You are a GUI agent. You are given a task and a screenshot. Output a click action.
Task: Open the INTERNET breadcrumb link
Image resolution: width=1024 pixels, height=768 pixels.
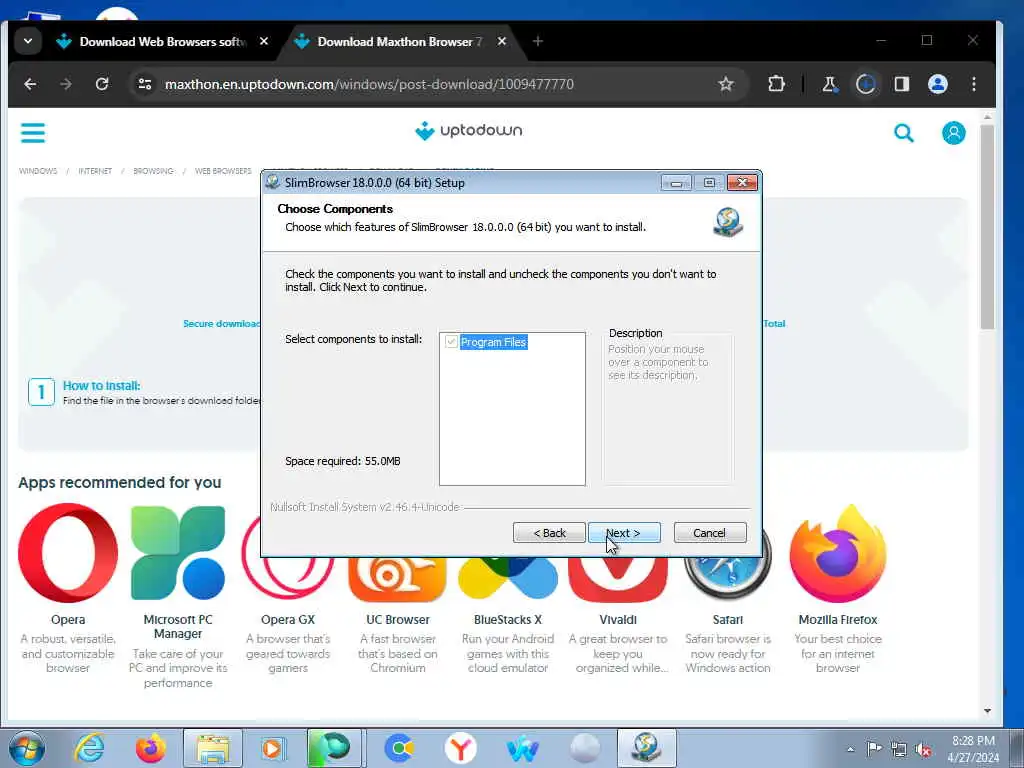[x=95, y=171]
